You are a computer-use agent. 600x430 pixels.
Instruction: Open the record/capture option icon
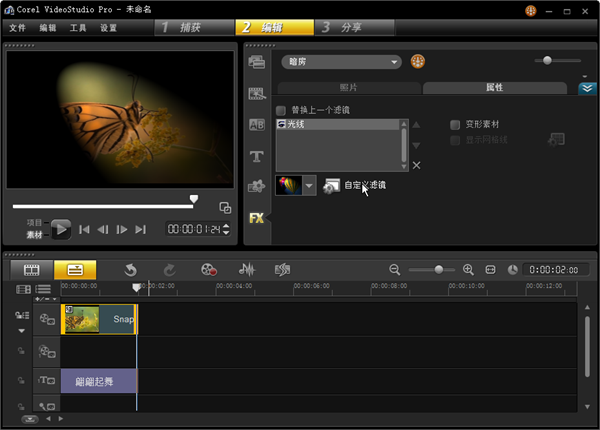tap(208, 269)
